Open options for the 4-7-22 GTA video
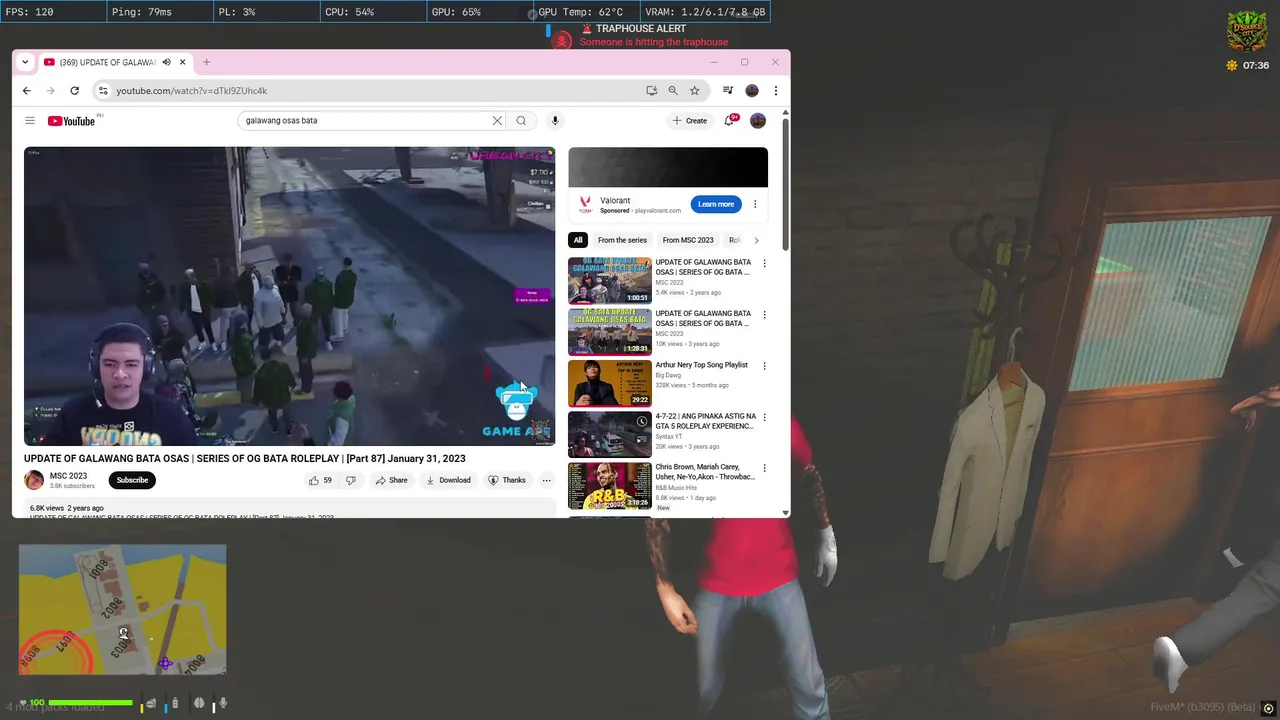 [765, 417]
